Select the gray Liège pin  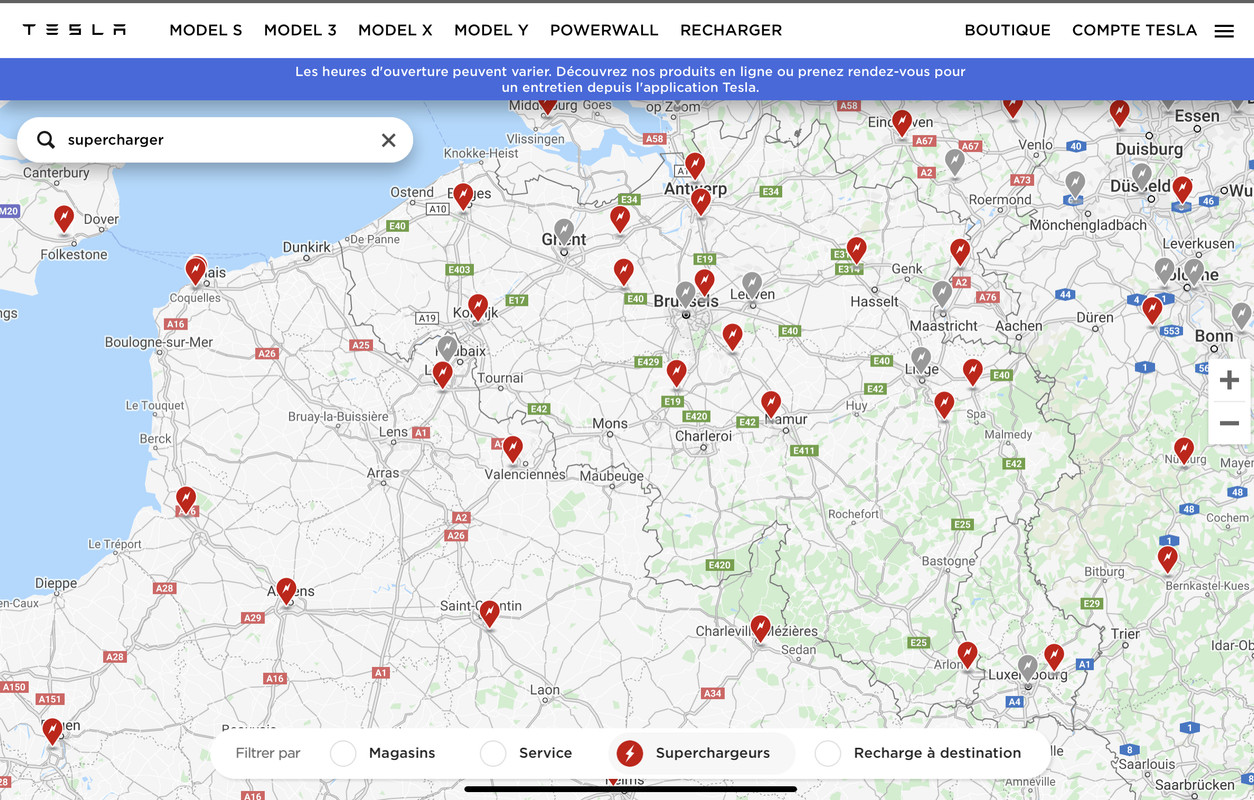(x=921, y=360)
